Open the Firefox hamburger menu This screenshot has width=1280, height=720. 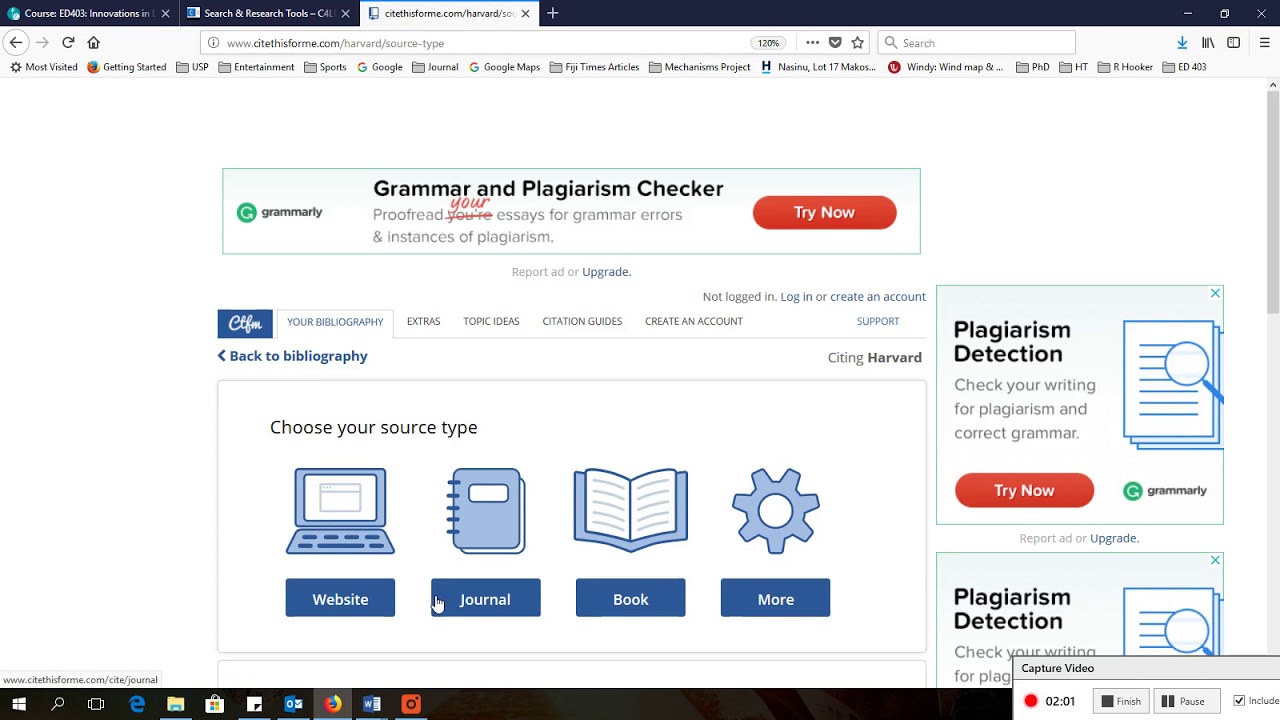1264,43
